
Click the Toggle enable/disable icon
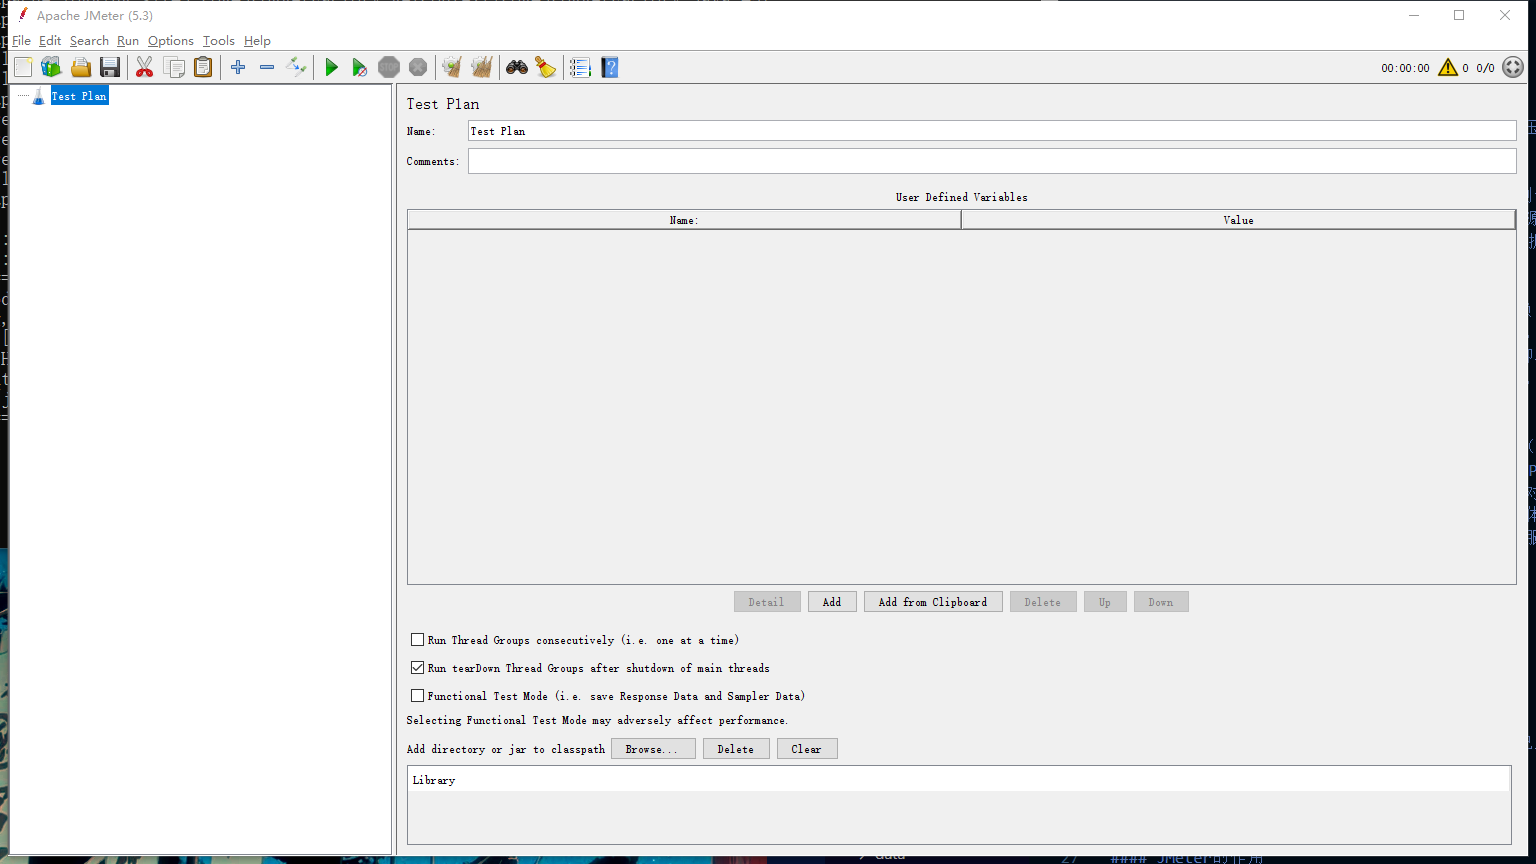click(x=296, y=67)
